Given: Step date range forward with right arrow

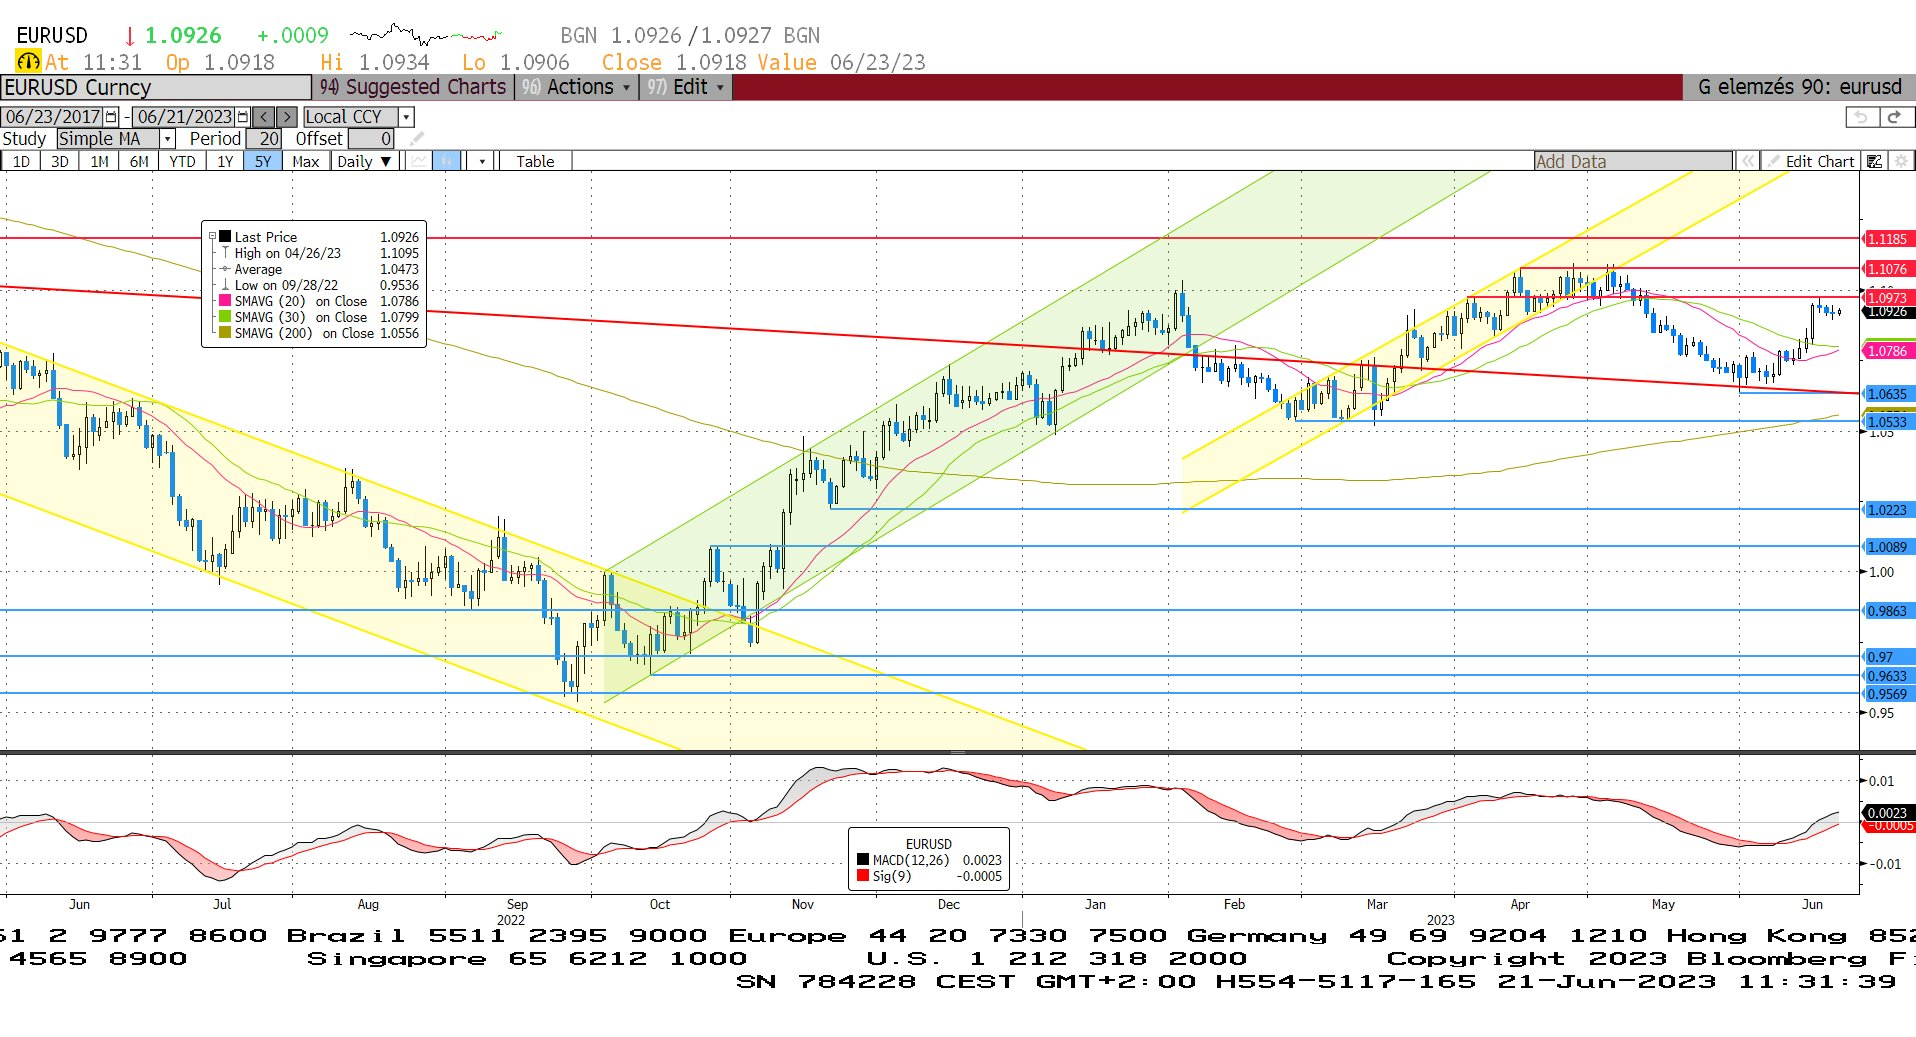Looking at the screenshot, I should (x=287, y=117).
